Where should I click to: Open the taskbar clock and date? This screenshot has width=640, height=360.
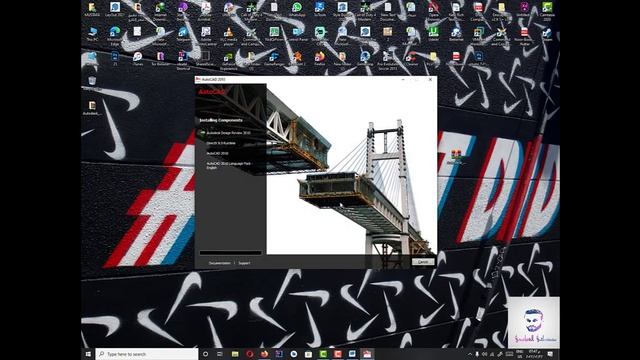coord(533,354)
